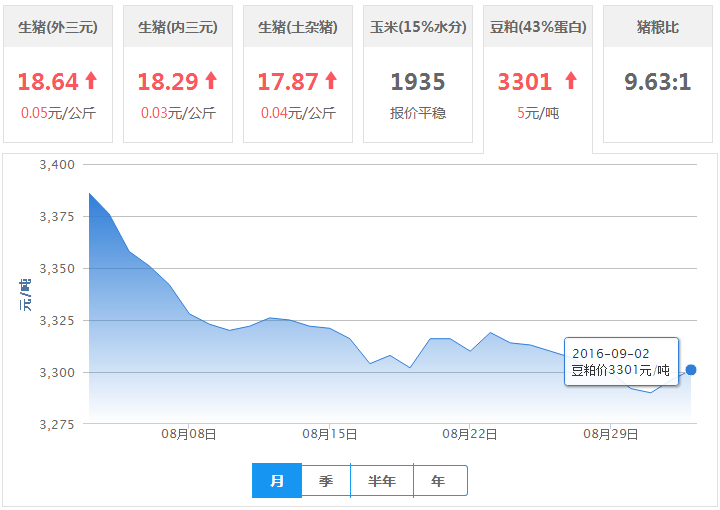Click the 3301 soybean meal price

point(525,82)
